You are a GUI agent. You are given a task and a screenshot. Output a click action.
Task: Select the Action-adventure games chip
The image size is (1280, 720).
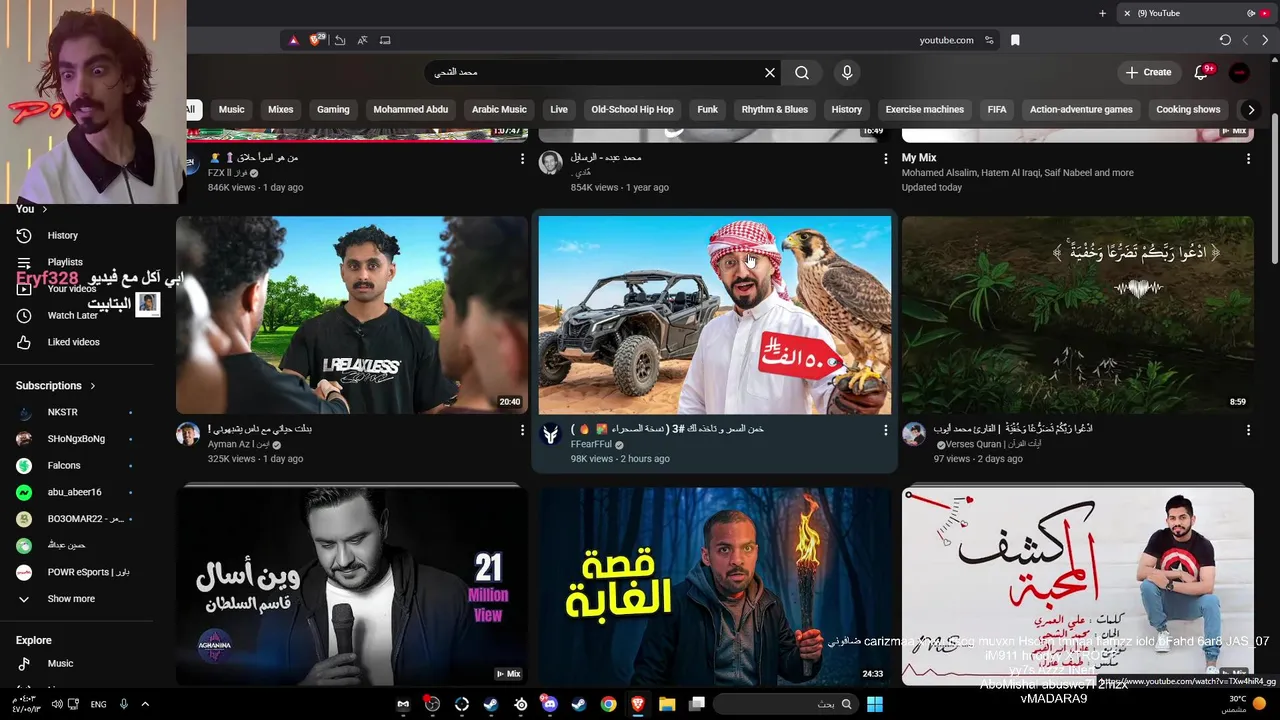(x=1081, y=110)
